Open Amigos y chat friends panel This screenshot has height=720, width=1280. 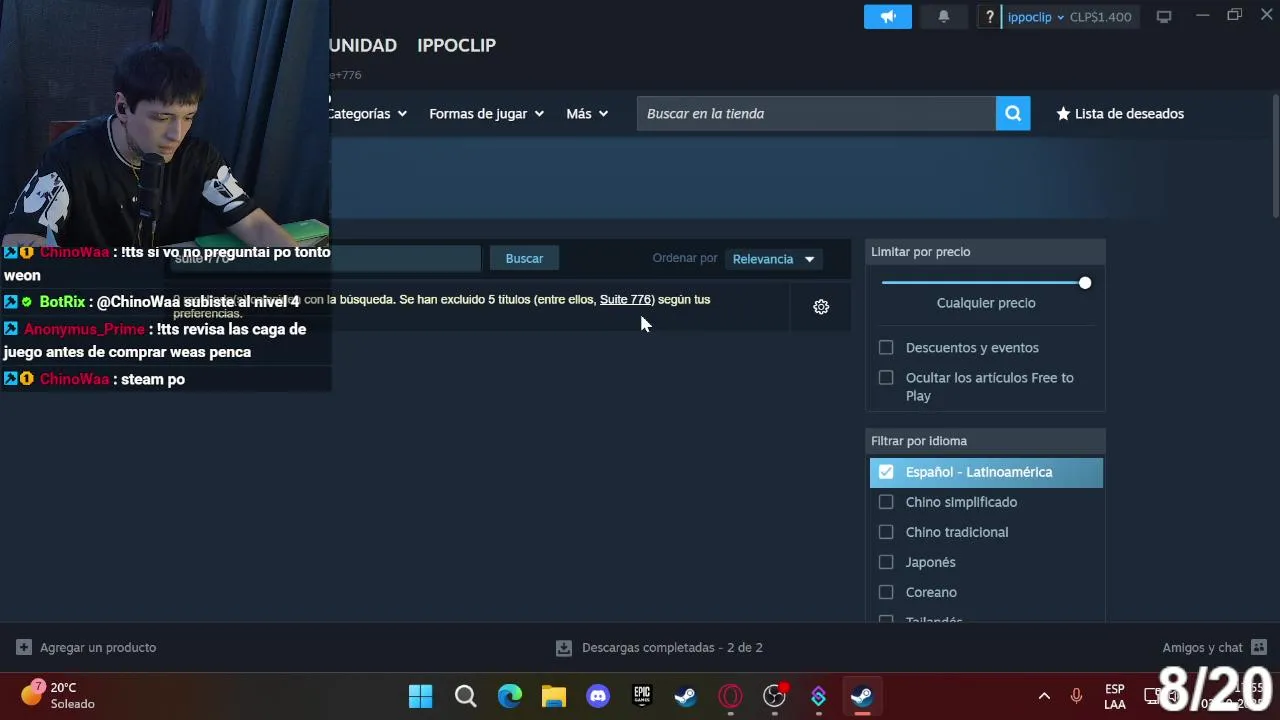(x=1214, y=648)
